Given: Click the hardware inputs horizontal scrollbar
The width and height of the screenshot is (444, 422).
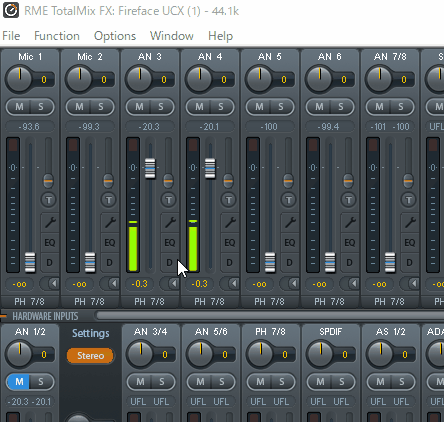Looking at the screenshot, I should [x=269, y=316].
